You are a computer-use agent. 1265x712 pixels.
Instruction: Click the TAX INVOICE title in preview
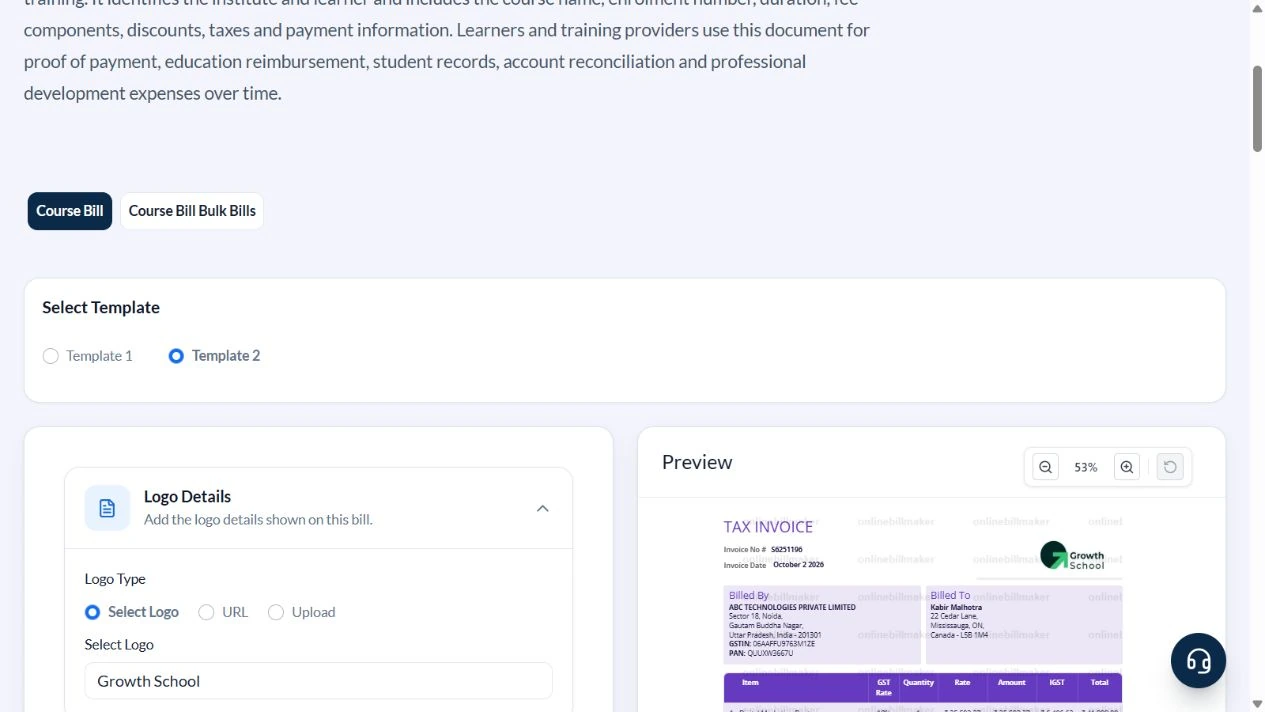coord(768,527)
